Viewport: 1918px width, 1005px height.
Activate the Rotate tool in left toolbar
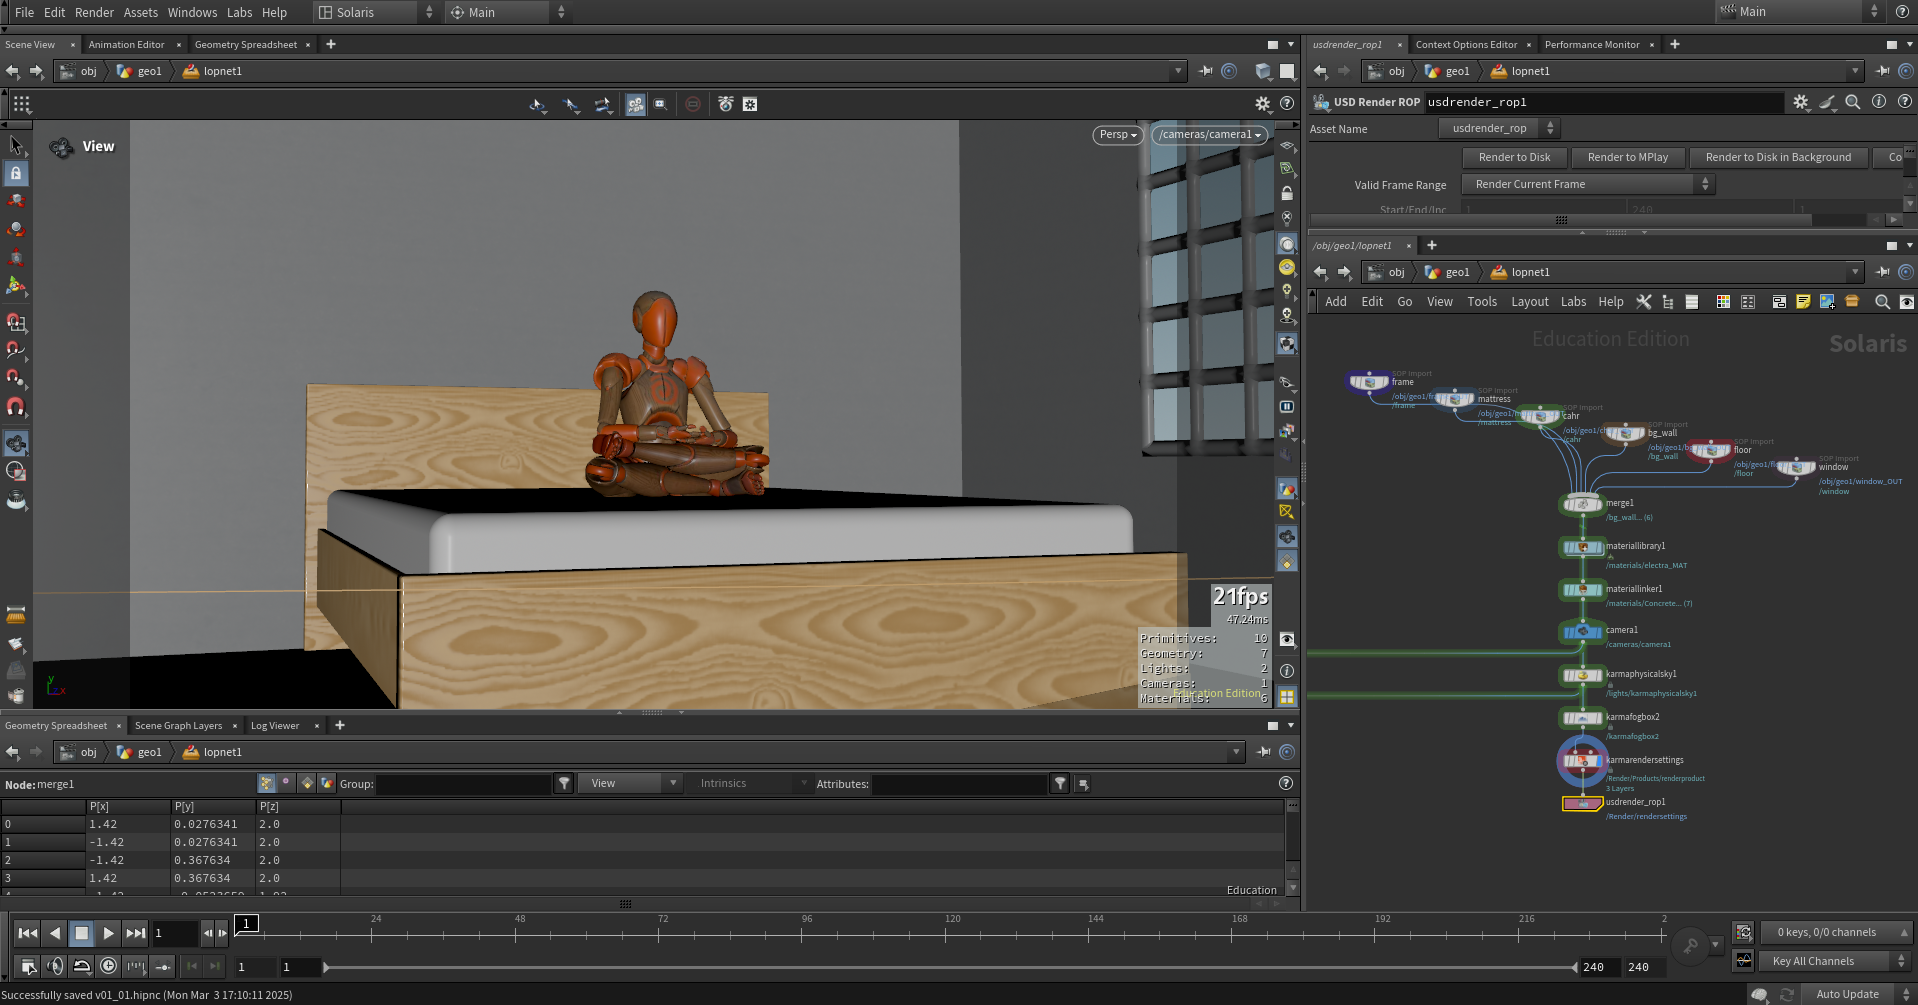(16, 229)
